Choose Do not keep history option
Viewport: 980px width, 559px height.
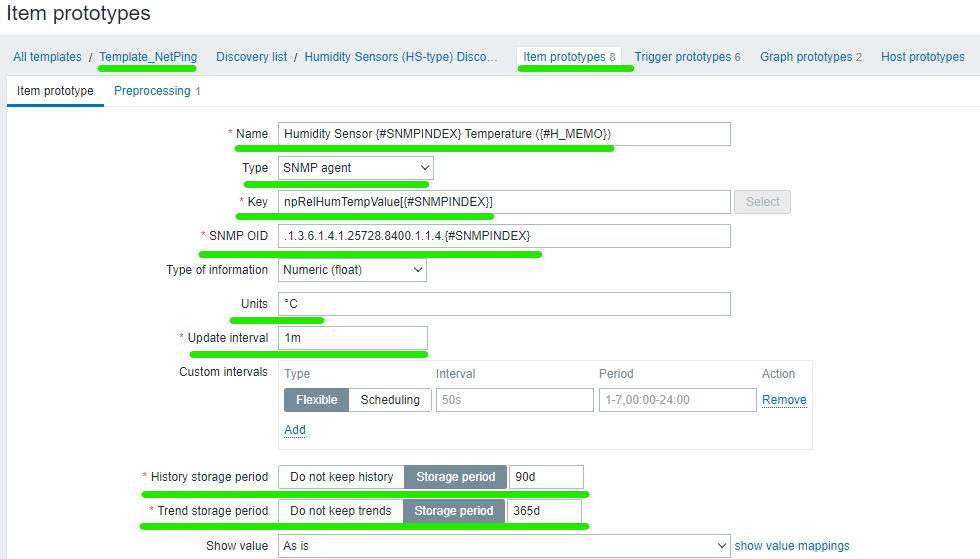tap(341, 477)
